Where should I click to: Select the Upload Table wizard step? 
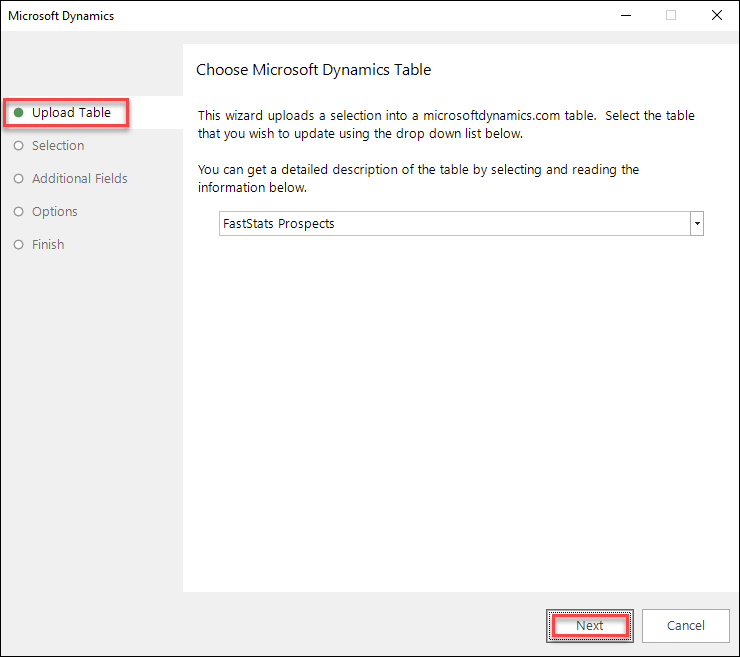point(71,112)
